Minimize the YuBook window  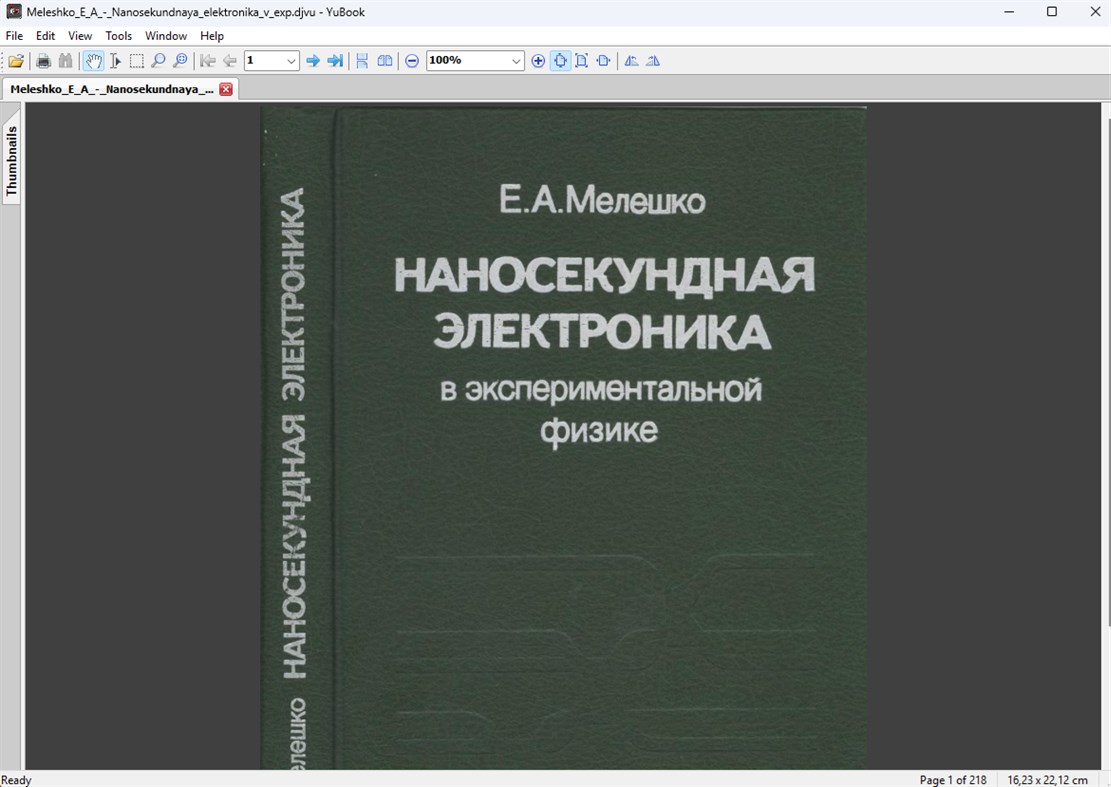(1010, 11)
